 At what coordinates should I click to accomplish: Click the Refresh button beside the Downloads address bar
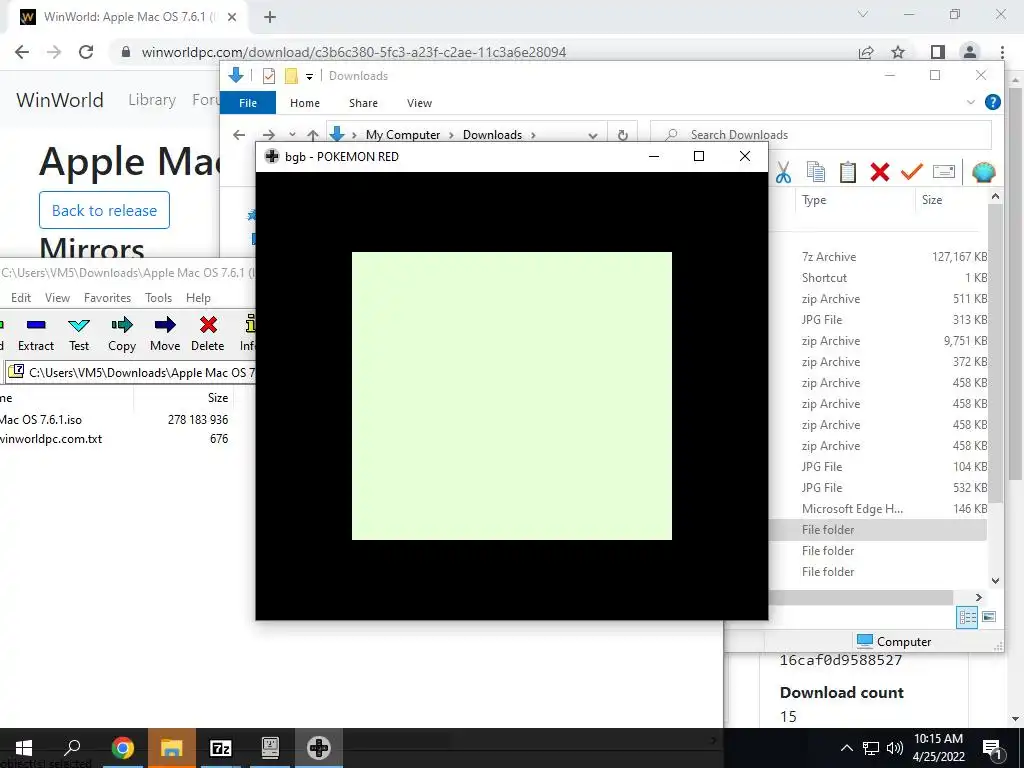pyautogui.click(x=622, y=135)
